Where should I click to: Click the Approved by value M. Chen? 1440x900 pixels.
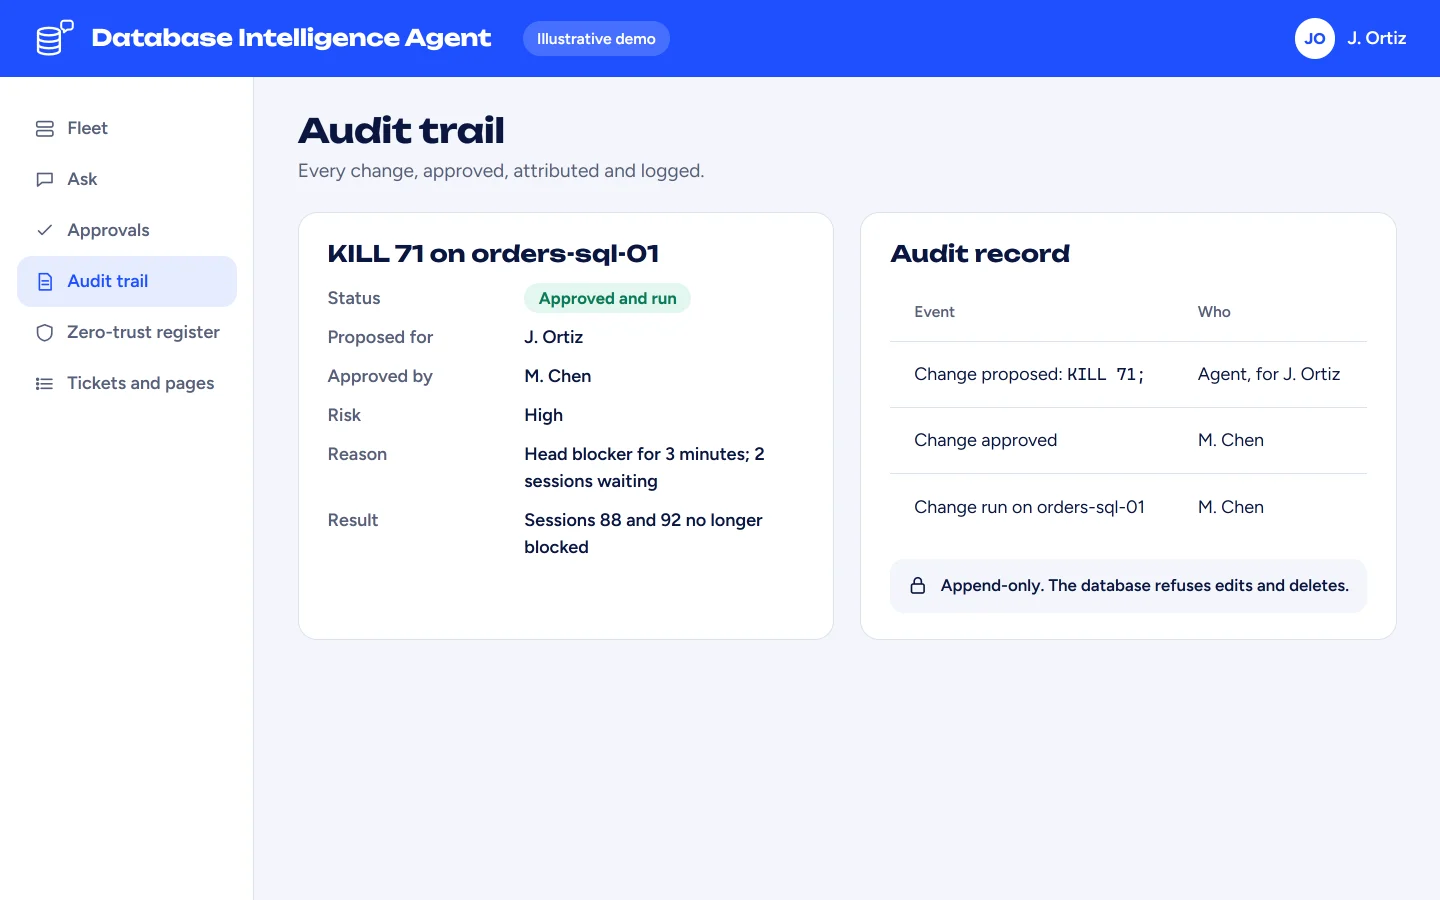557,376
